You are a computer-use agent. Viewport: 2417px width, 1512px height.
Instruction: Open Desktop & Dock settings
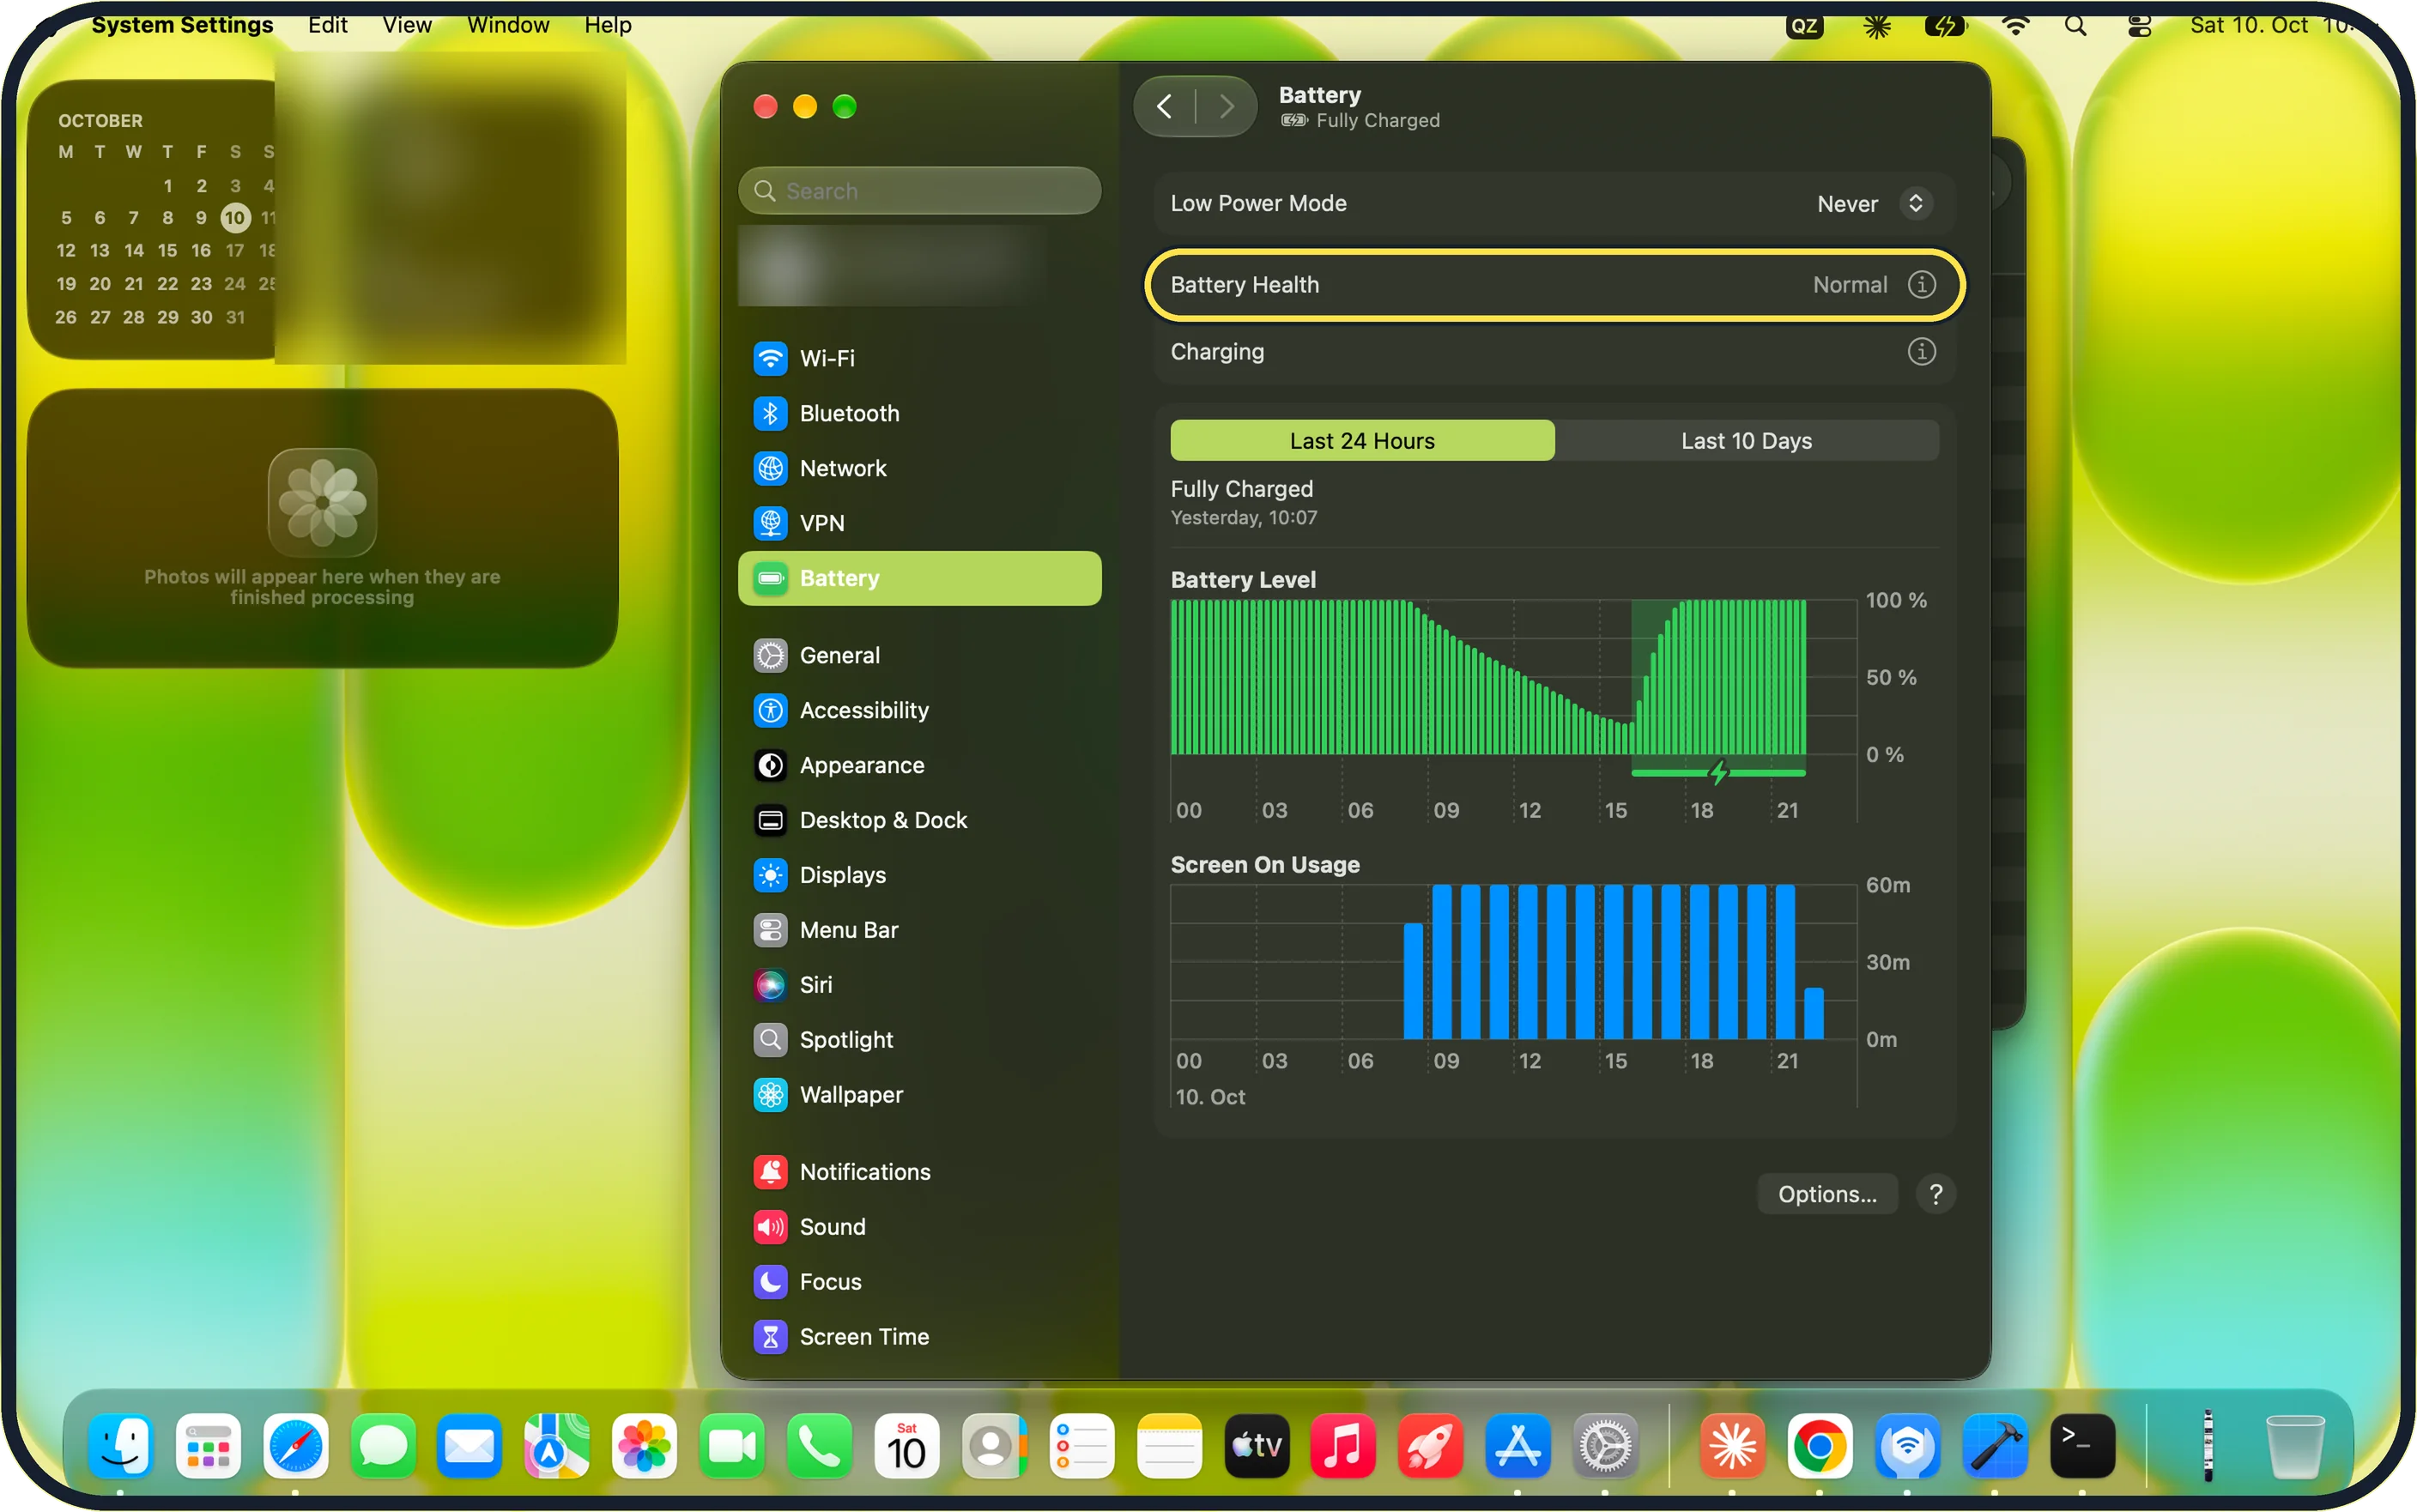click(x=919, y=820)
